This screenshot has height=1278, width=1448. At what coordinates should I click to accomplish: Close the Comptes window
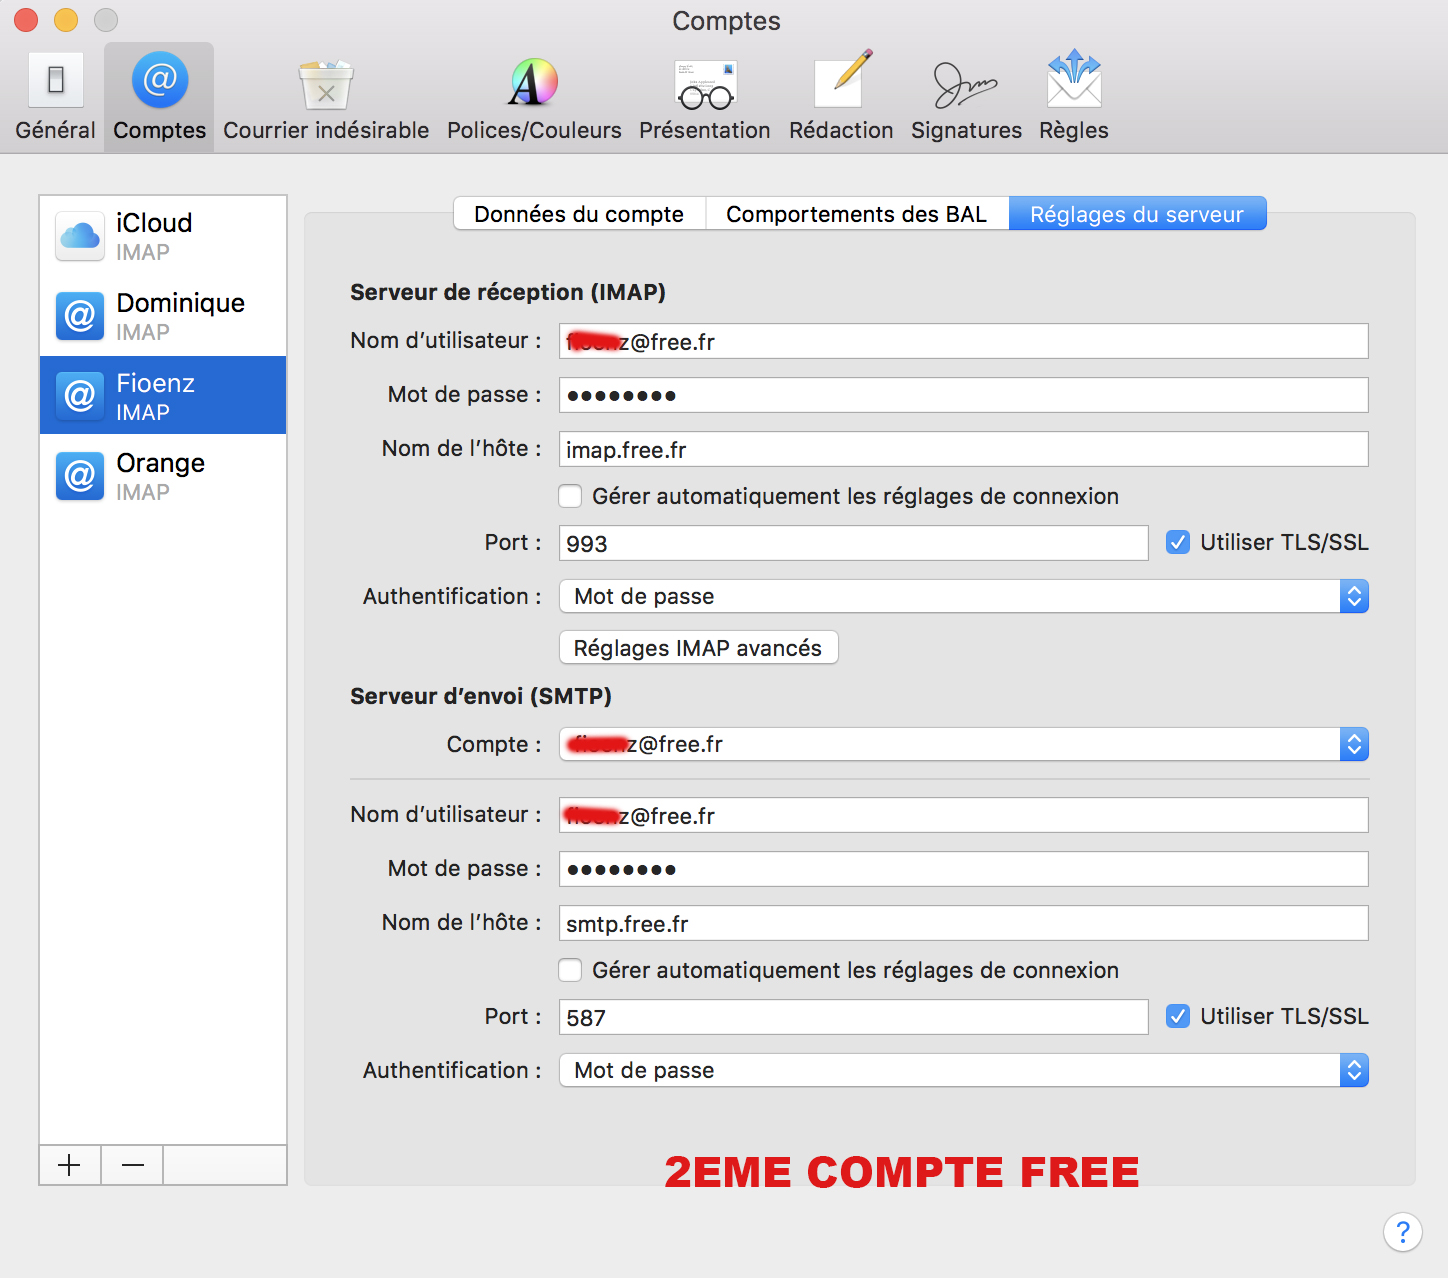click(x=26, y=20)
